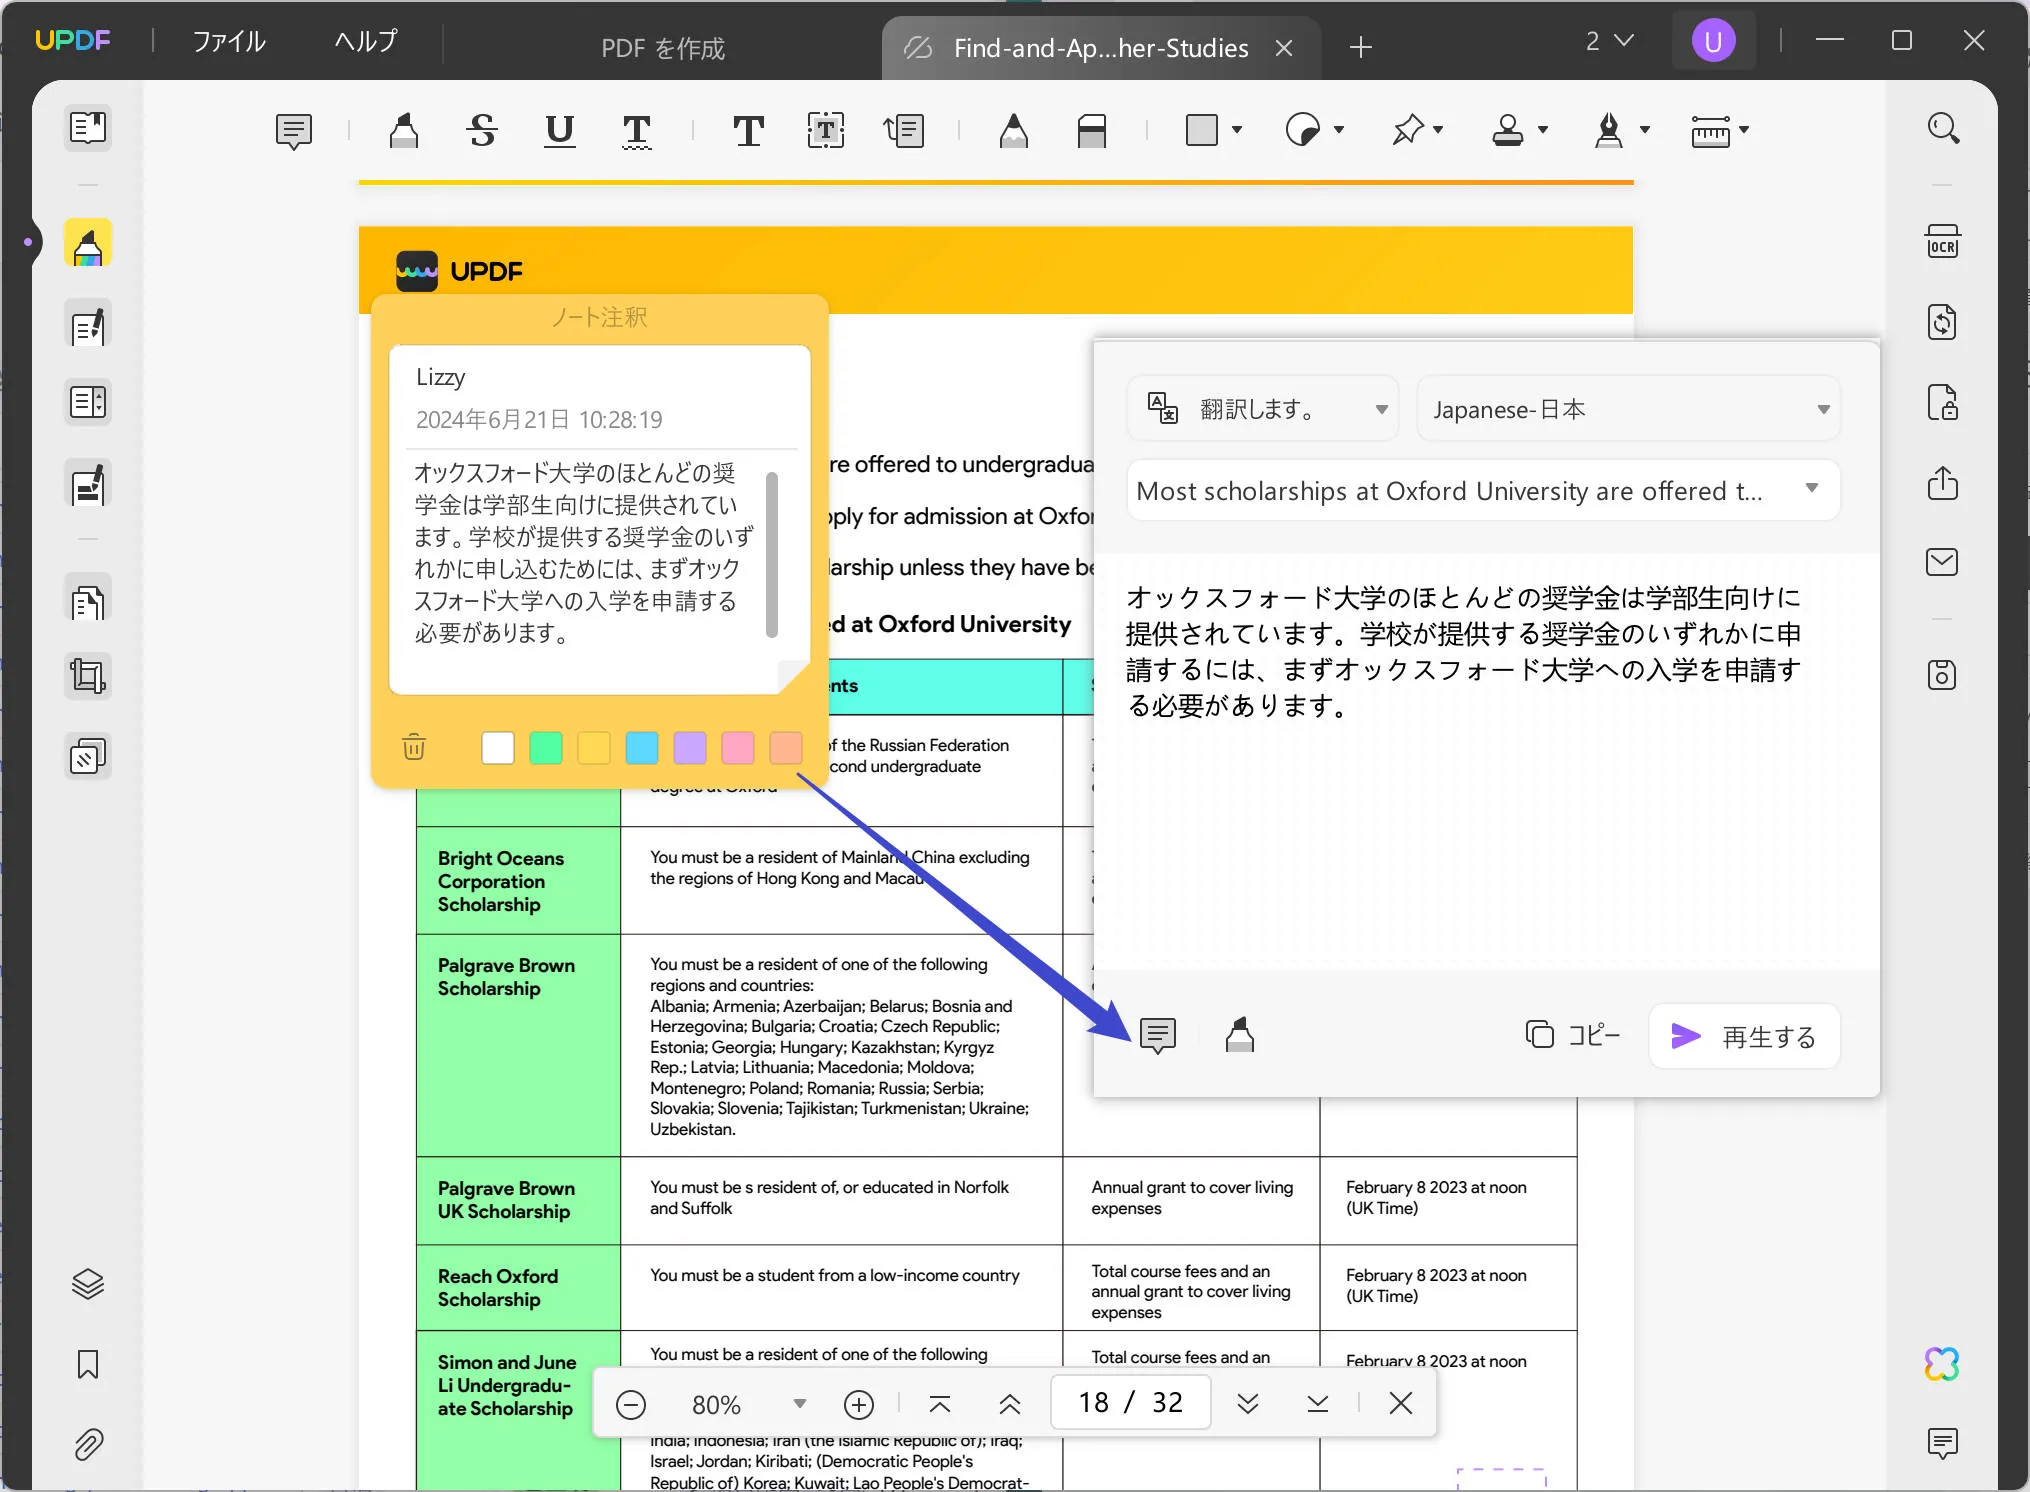Image resolution: width=2030 pixels, height=1492 pixels.
Task: Send the PDF by email icon
Action: point(1942,562)
